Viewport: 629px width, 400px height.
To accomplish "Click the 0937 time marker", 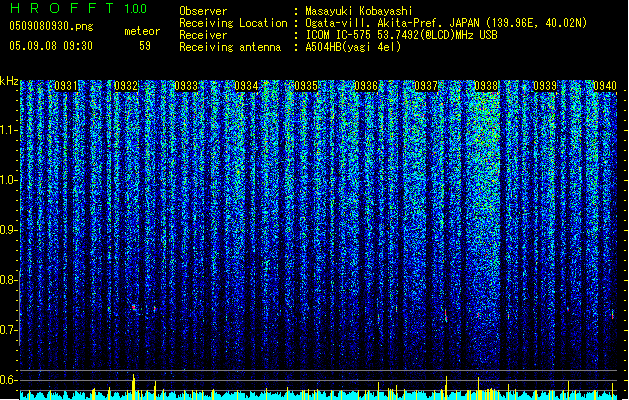I will pos(426,86).
